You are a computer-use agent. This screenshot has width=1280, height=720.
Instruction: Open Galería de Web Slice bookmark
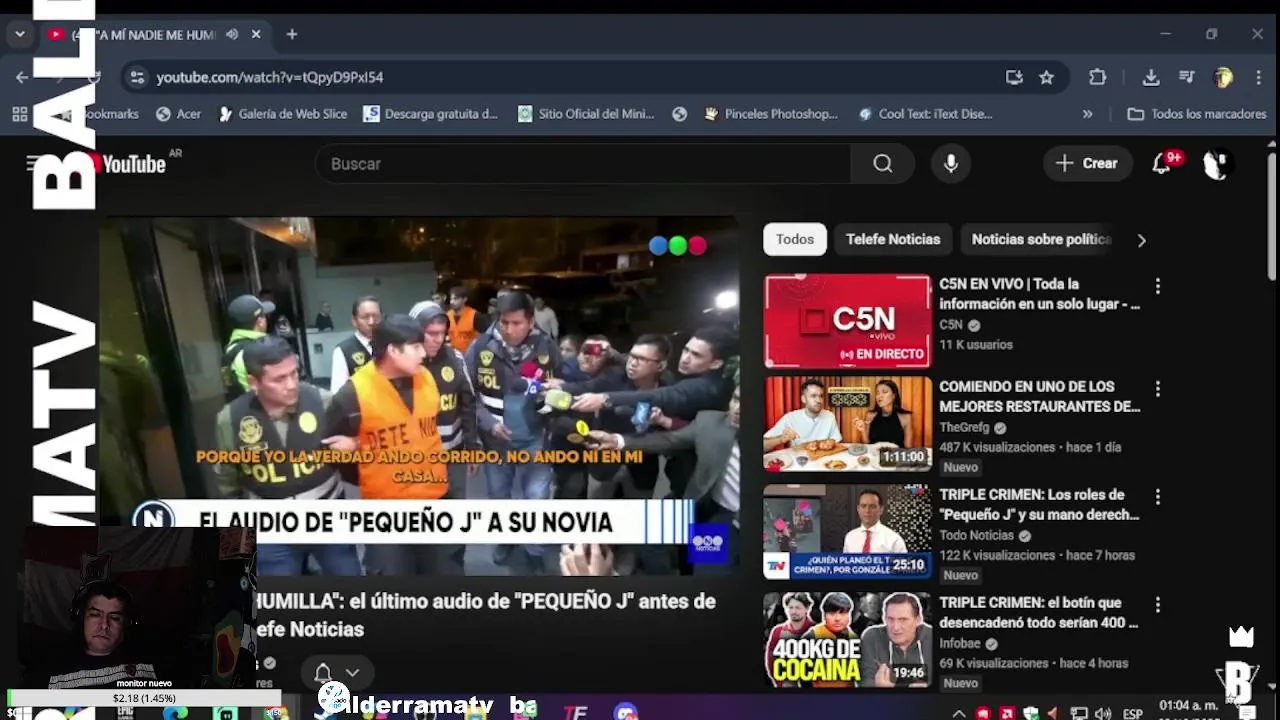click(x=282, y=114)
